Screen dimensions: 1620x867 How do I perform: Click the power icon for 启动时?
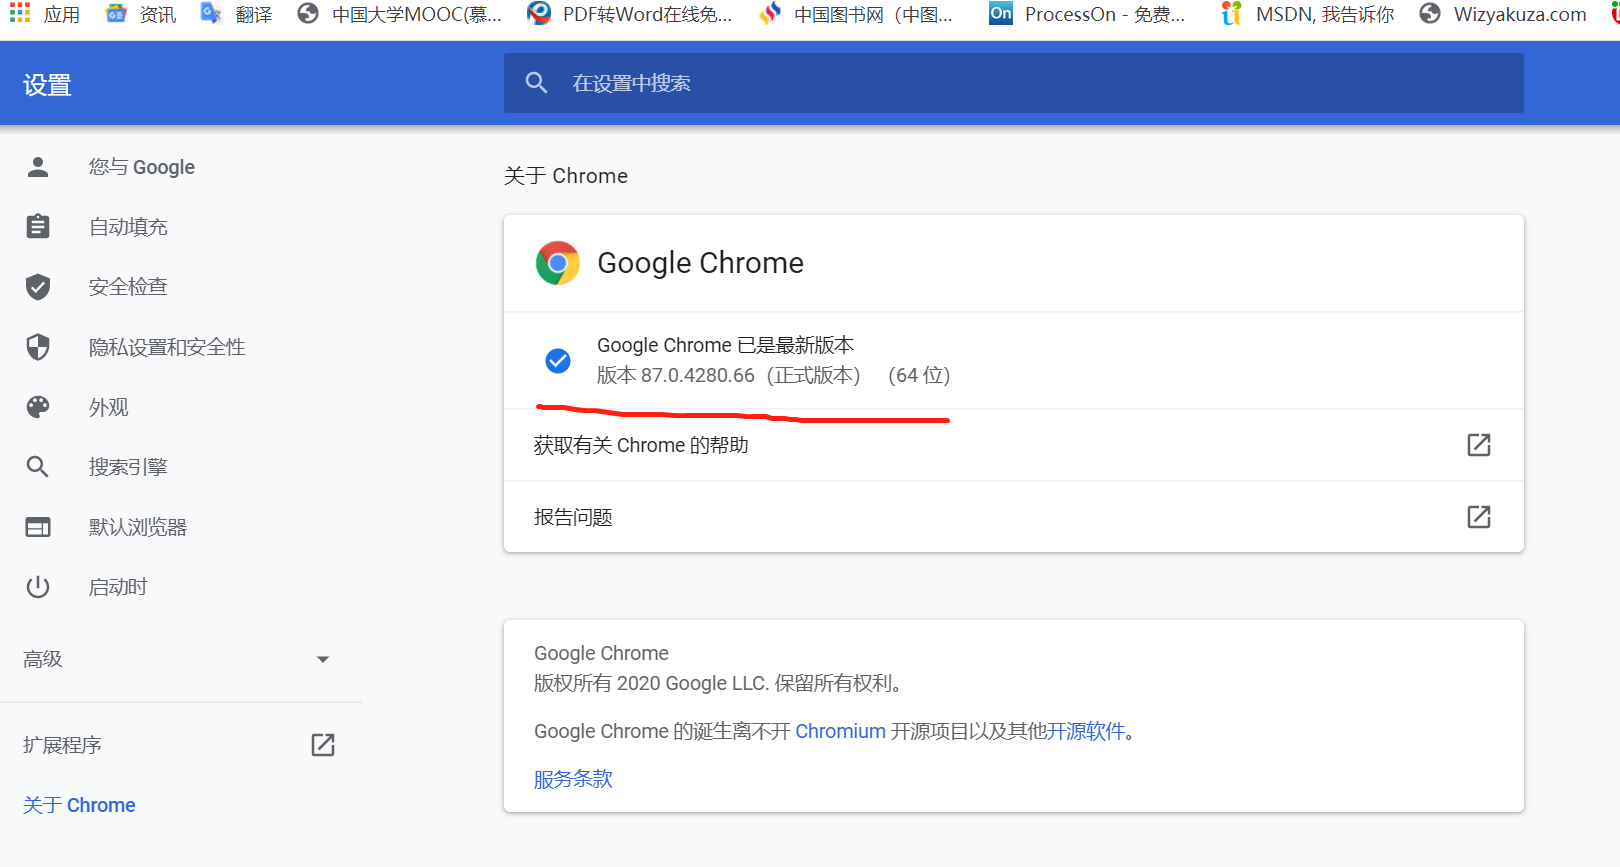(x=38, y=587)
